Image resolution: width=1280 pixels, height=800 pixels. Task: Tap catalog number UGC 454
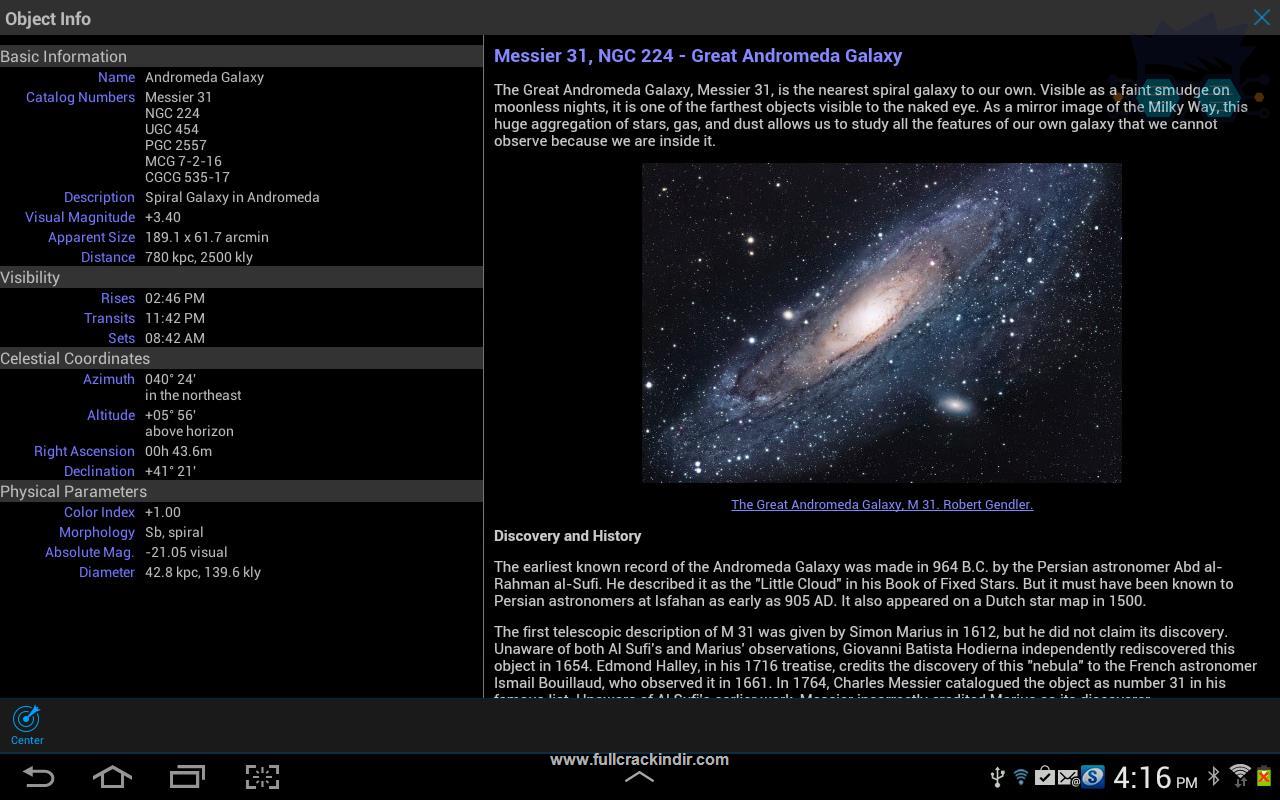click(172, 129)
